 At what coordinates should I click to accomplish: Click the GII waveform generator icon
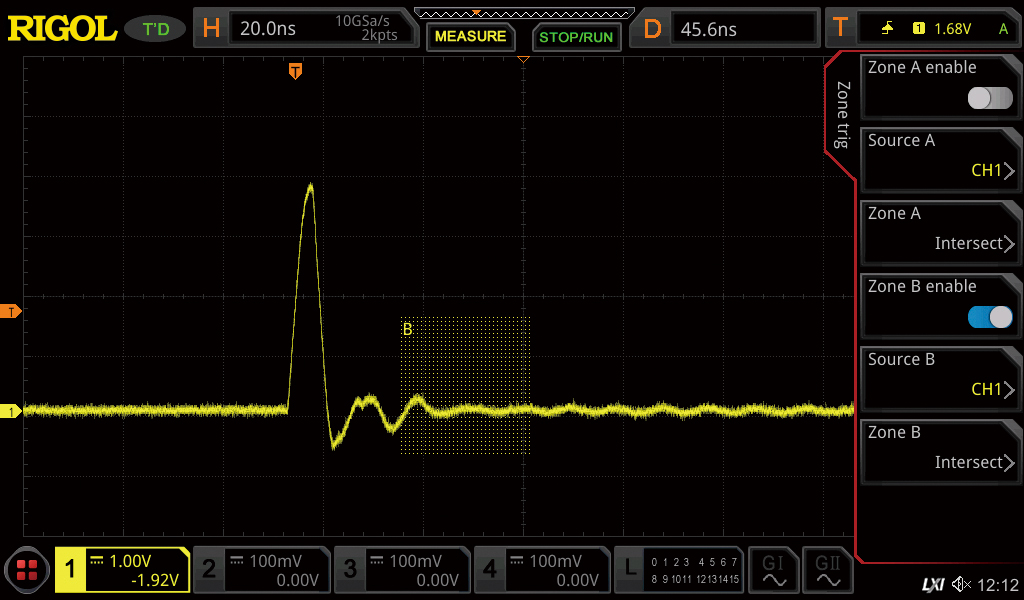pyautogui.click(x=827, y=570)
